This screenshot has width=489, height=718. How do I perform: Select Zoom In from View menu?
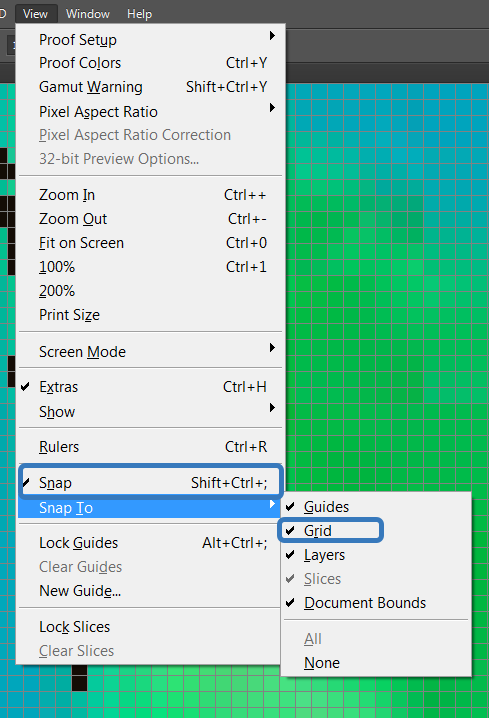click(x=150, y=195)
